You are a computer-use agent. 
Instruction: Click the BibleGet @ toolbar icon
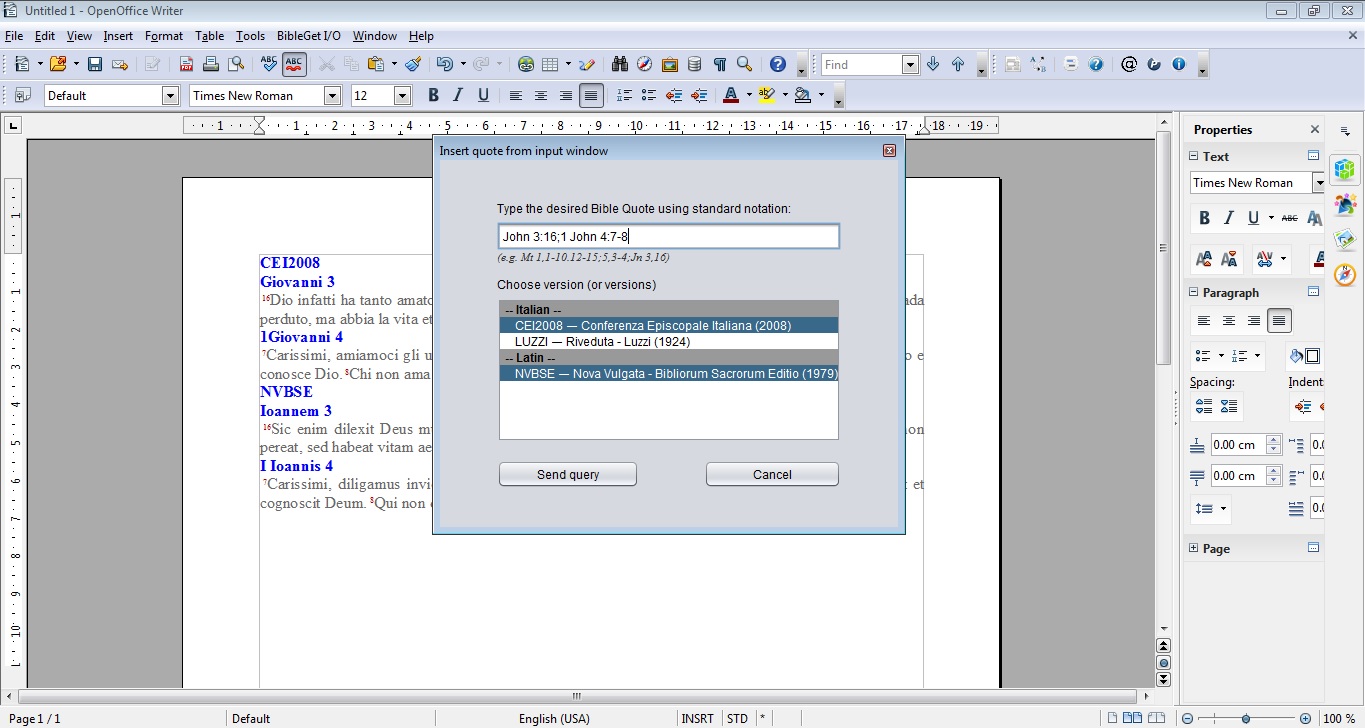[x=1129, y=64]
